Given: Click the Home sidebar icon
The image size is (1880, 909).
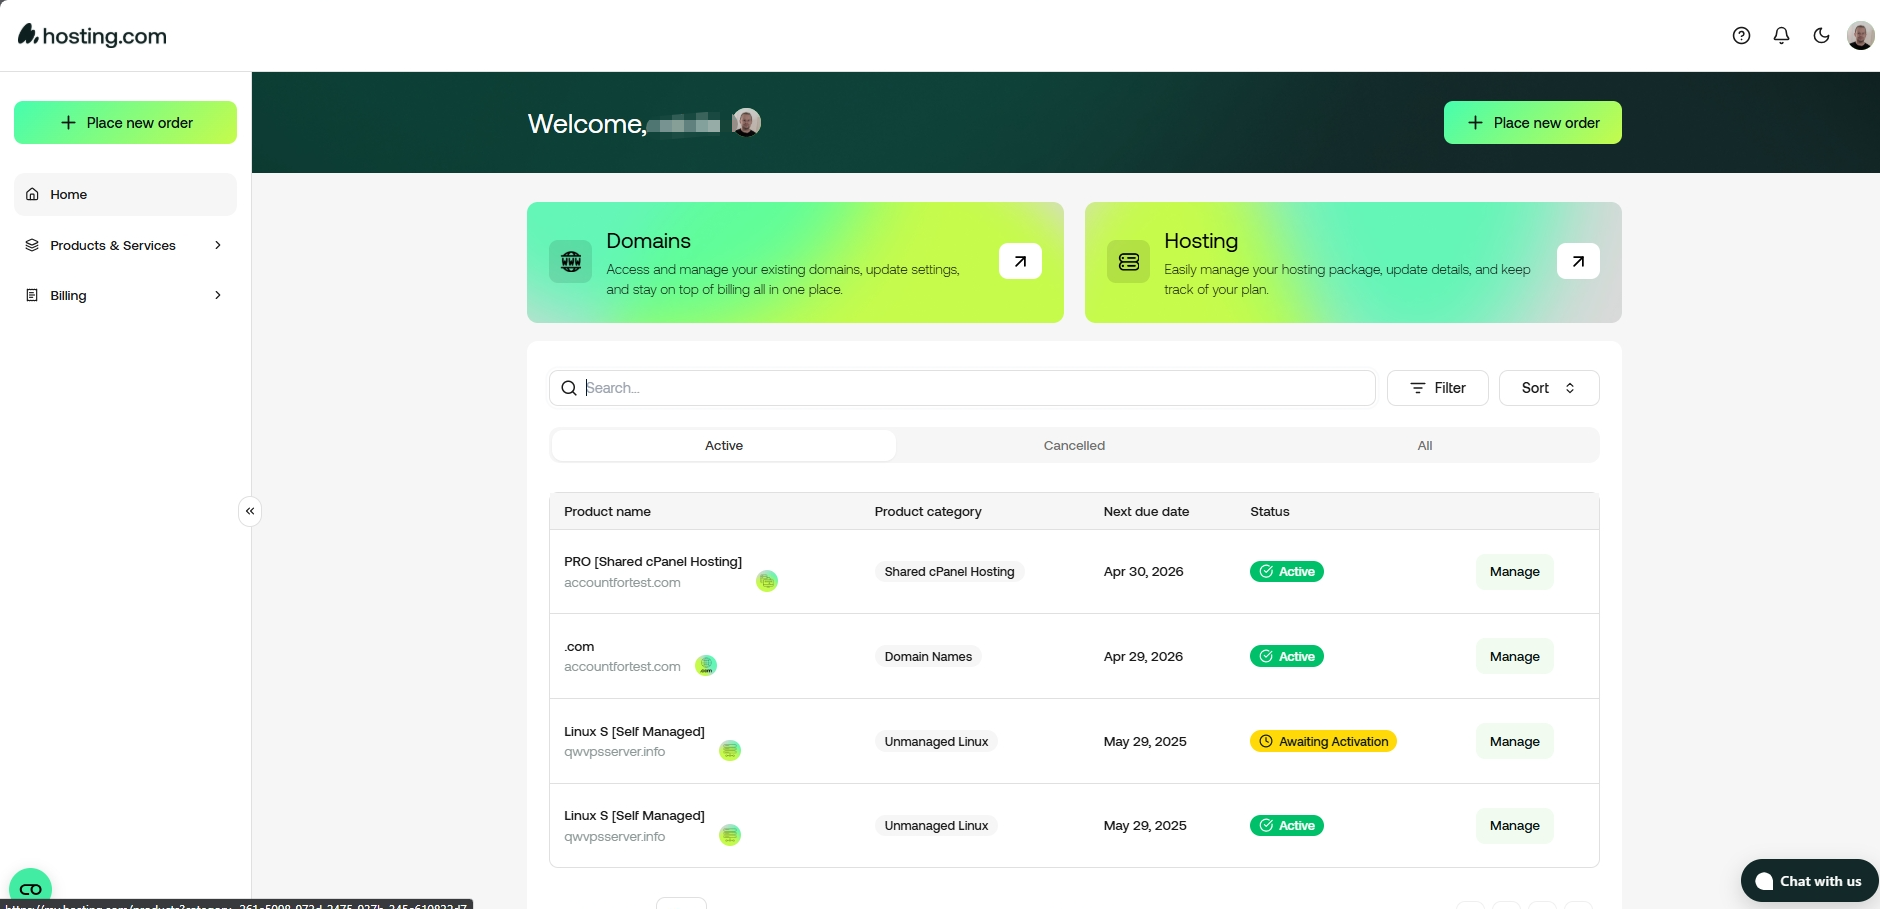Looking at the screenshot, I should coord(32,194).
